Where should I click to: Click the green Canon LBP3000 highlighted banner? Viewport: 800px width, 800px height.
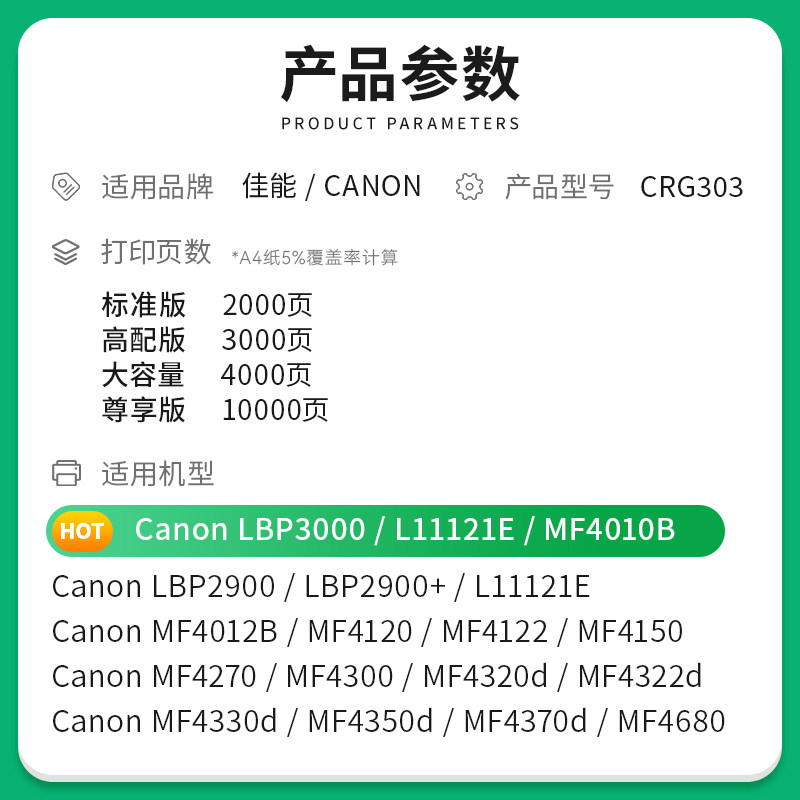click(x=386, y=531)
